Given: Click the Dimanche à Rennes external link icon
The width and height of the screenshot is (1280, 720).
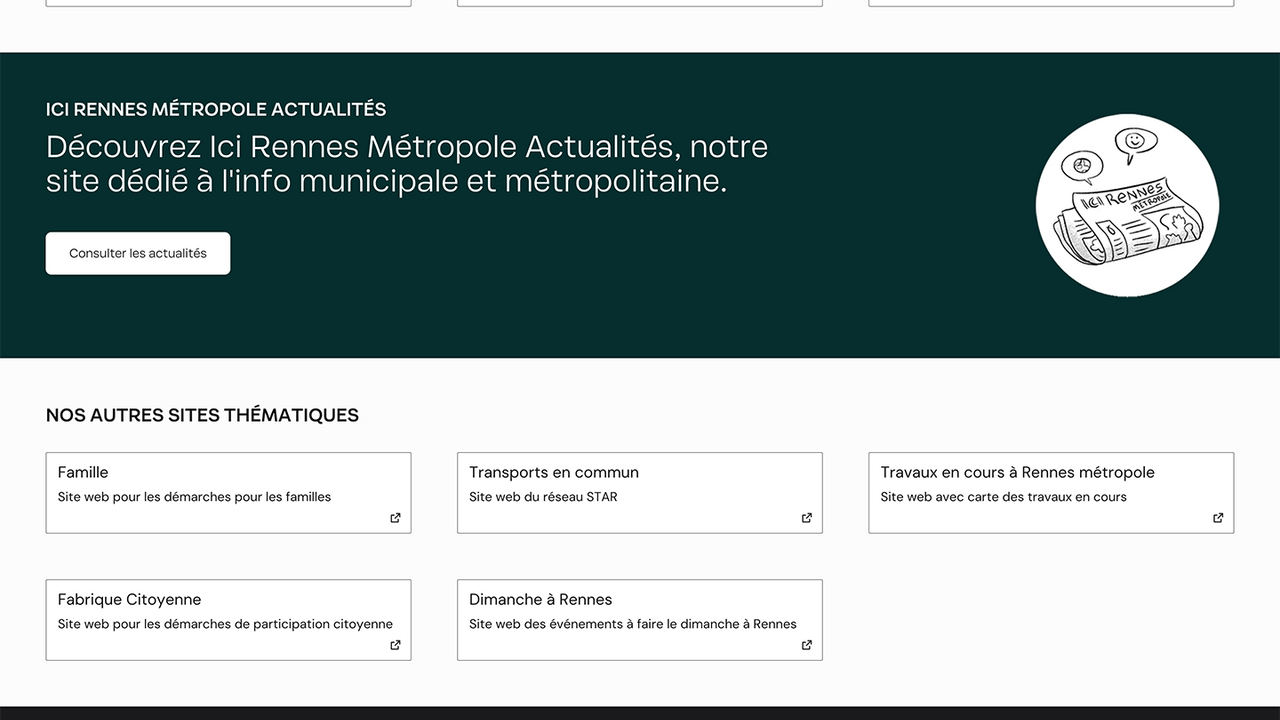Looking at the screenshot, I should coord(806,645).
